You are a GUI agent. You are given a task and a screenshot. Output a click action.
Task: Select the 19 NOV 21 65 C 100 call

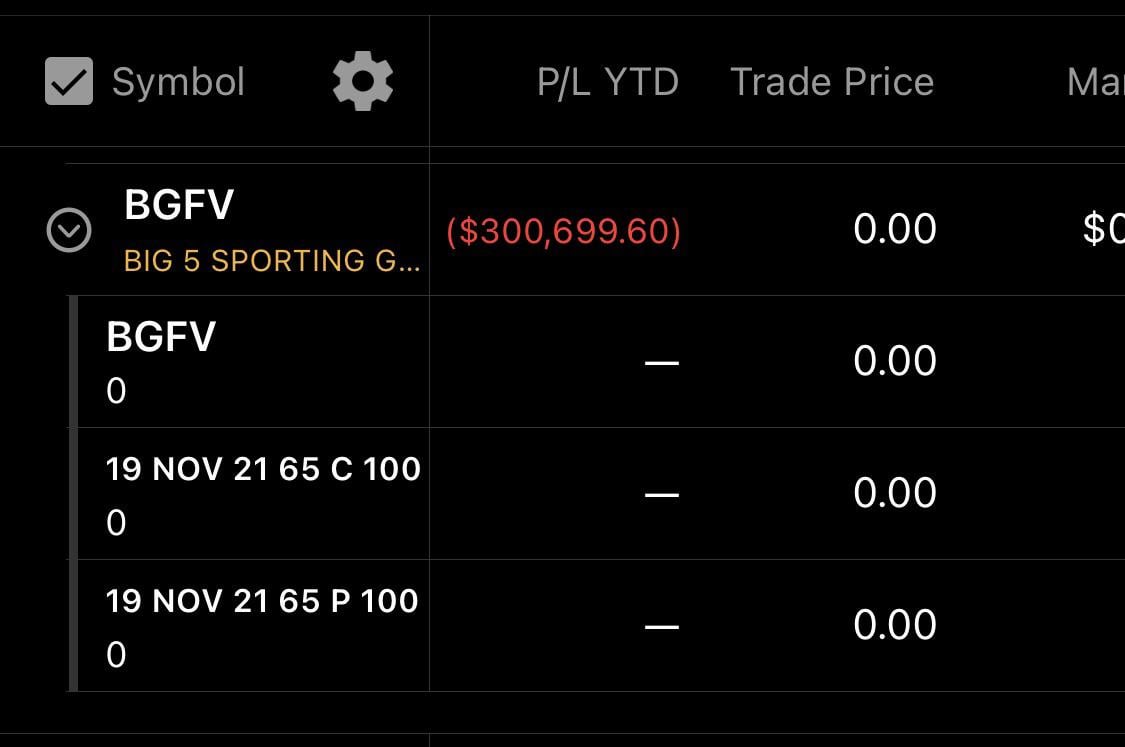(263, 469)
